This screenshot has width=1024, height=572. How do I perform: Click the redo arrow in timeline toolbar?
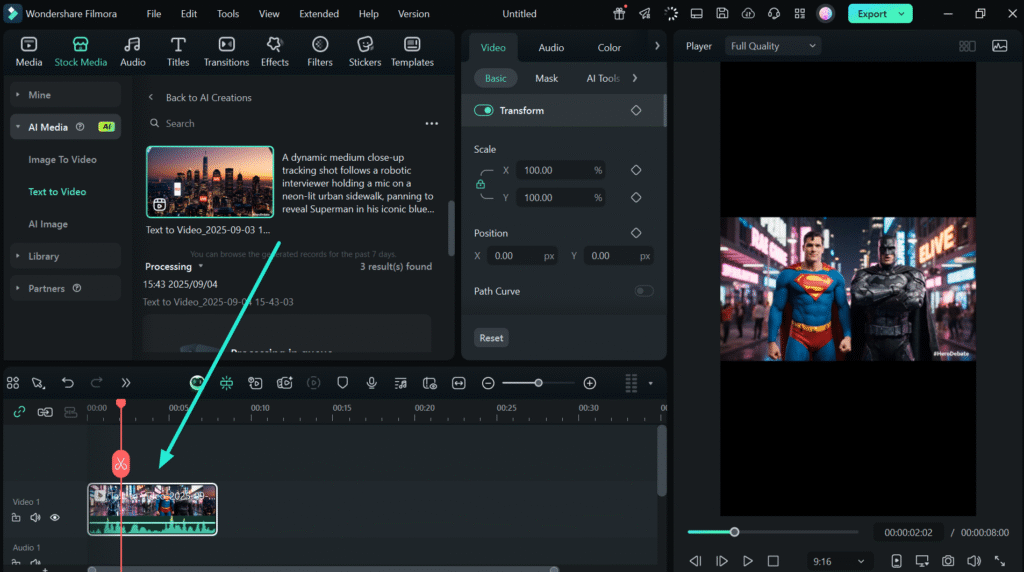click(97, 383)
